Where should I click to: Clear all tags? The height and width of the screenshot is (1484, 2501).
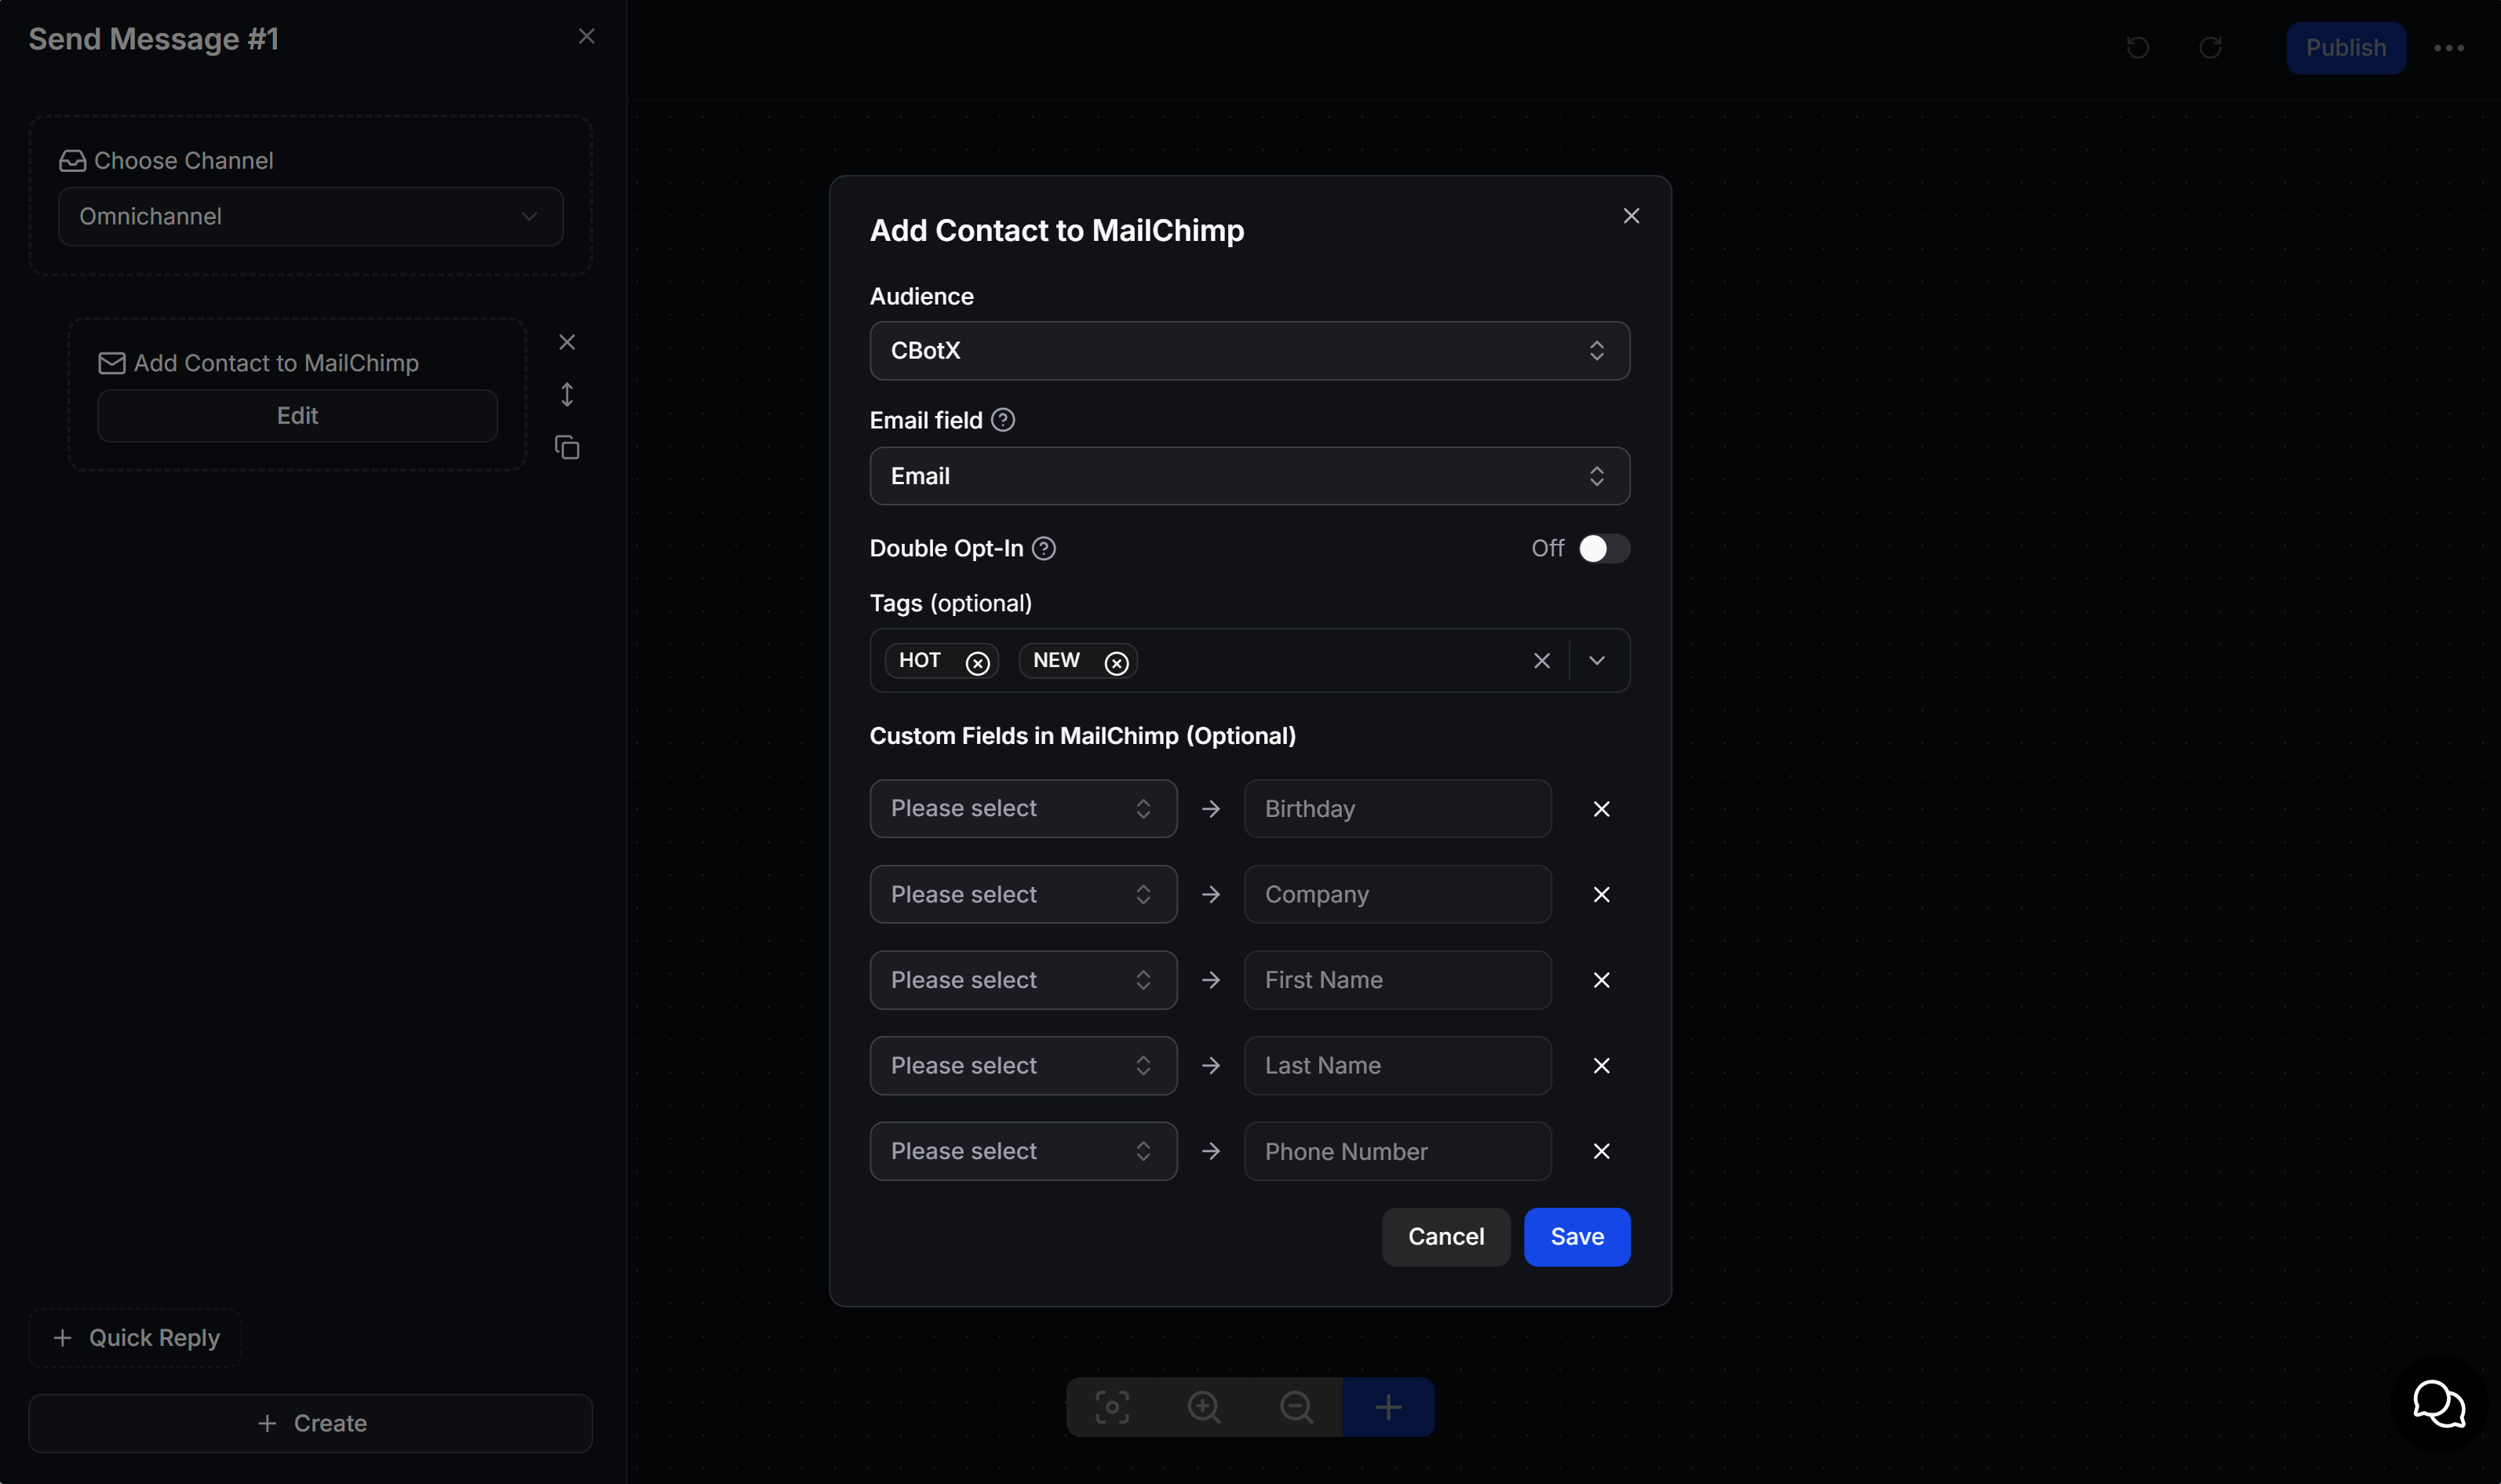point(1542,661)
